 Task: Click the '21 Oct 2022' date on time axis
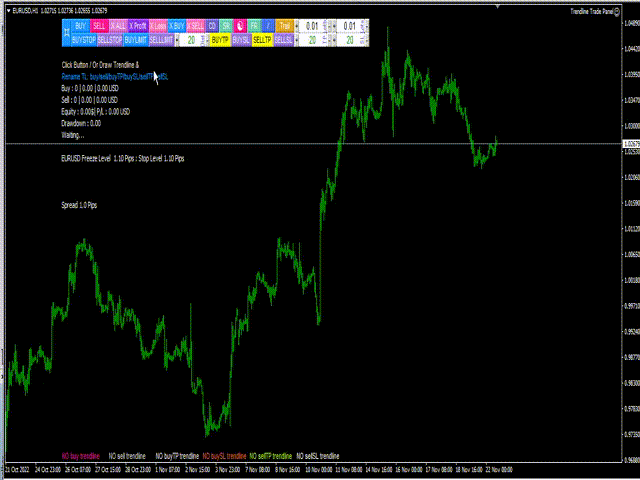(x=17, y=470)
